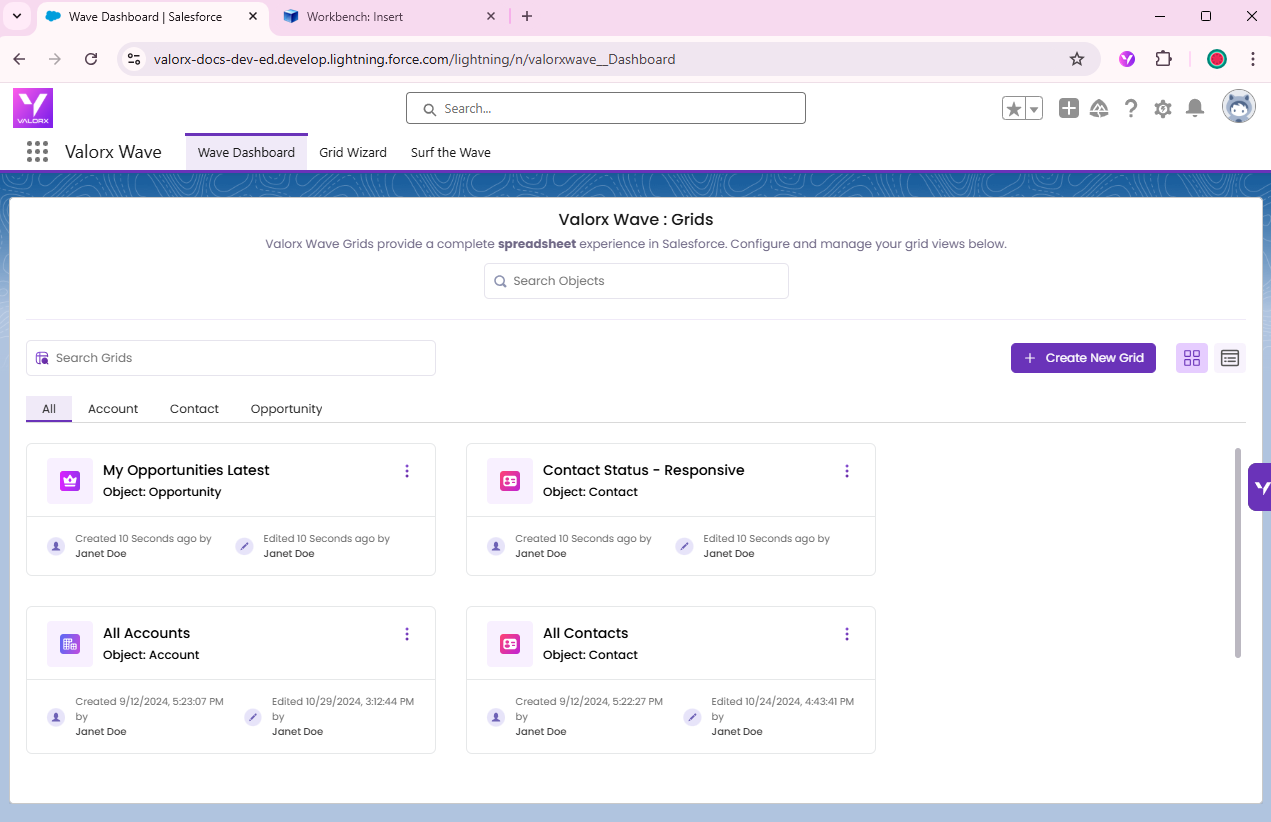This screenshot has height=822, width=1271.
Task: Select the Account filter tab
Action: (113, 409)
